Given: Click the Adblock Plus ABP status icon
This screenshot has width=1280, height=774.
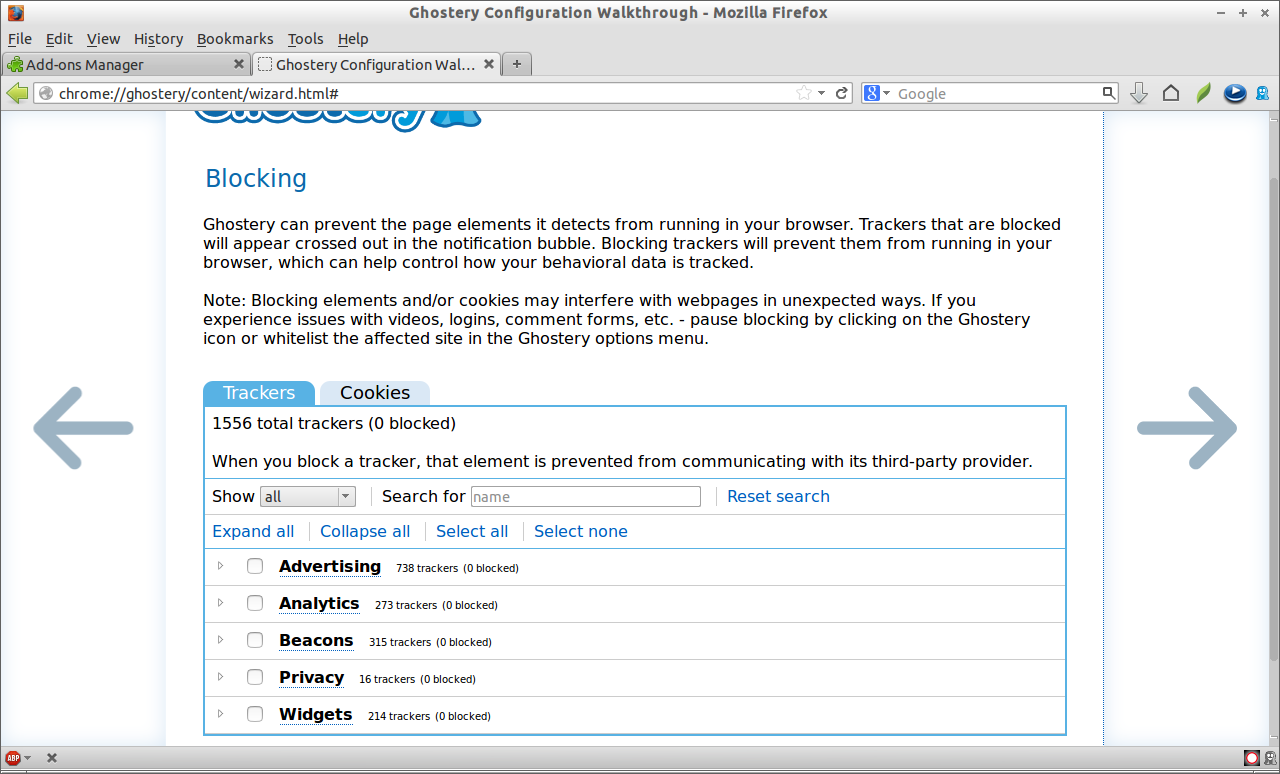Looking at the screenshot, I should click(x=13, y=758).
